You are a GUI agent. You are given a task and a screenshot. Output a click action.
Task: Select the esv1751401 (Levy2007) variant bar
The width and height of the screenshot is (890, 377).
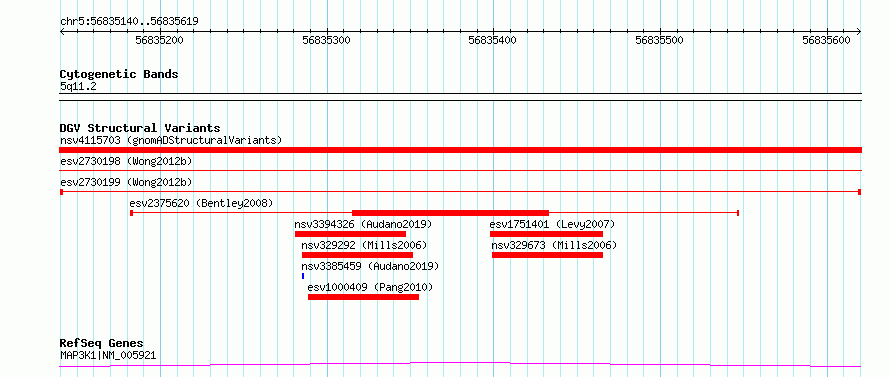point(546,234)
